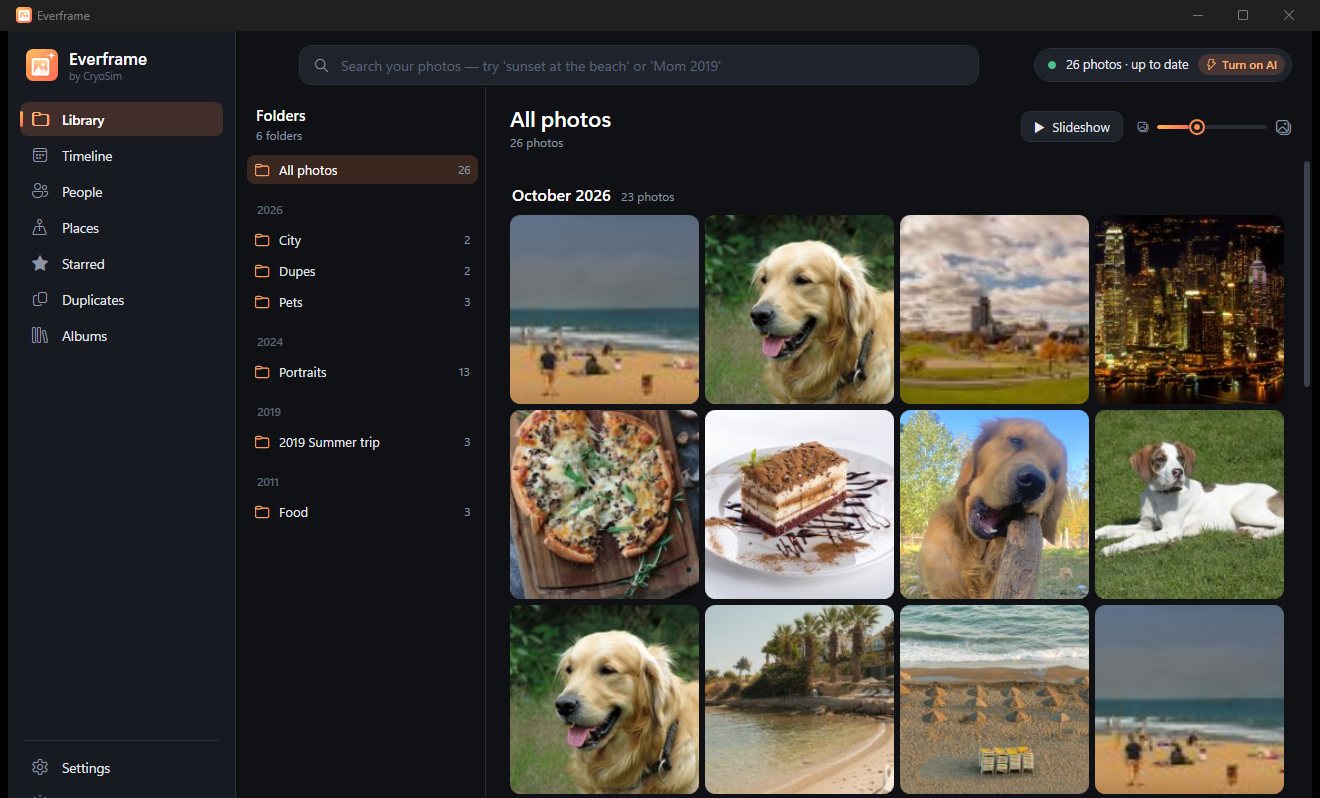Click the magnifier icon in search bar
Screen dimensions: 1320x798
(321, 66)
